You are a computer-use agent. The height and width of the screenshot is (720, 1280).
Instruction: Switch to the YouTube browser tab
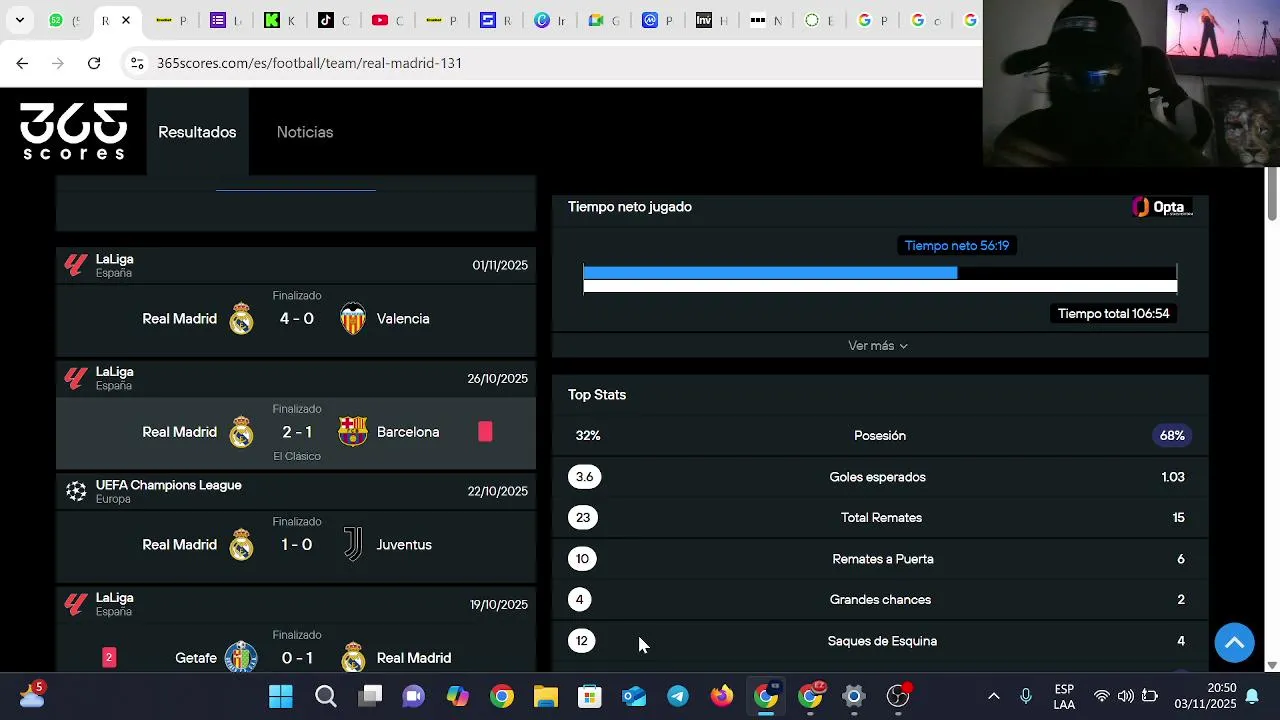(x=380, y=20)
